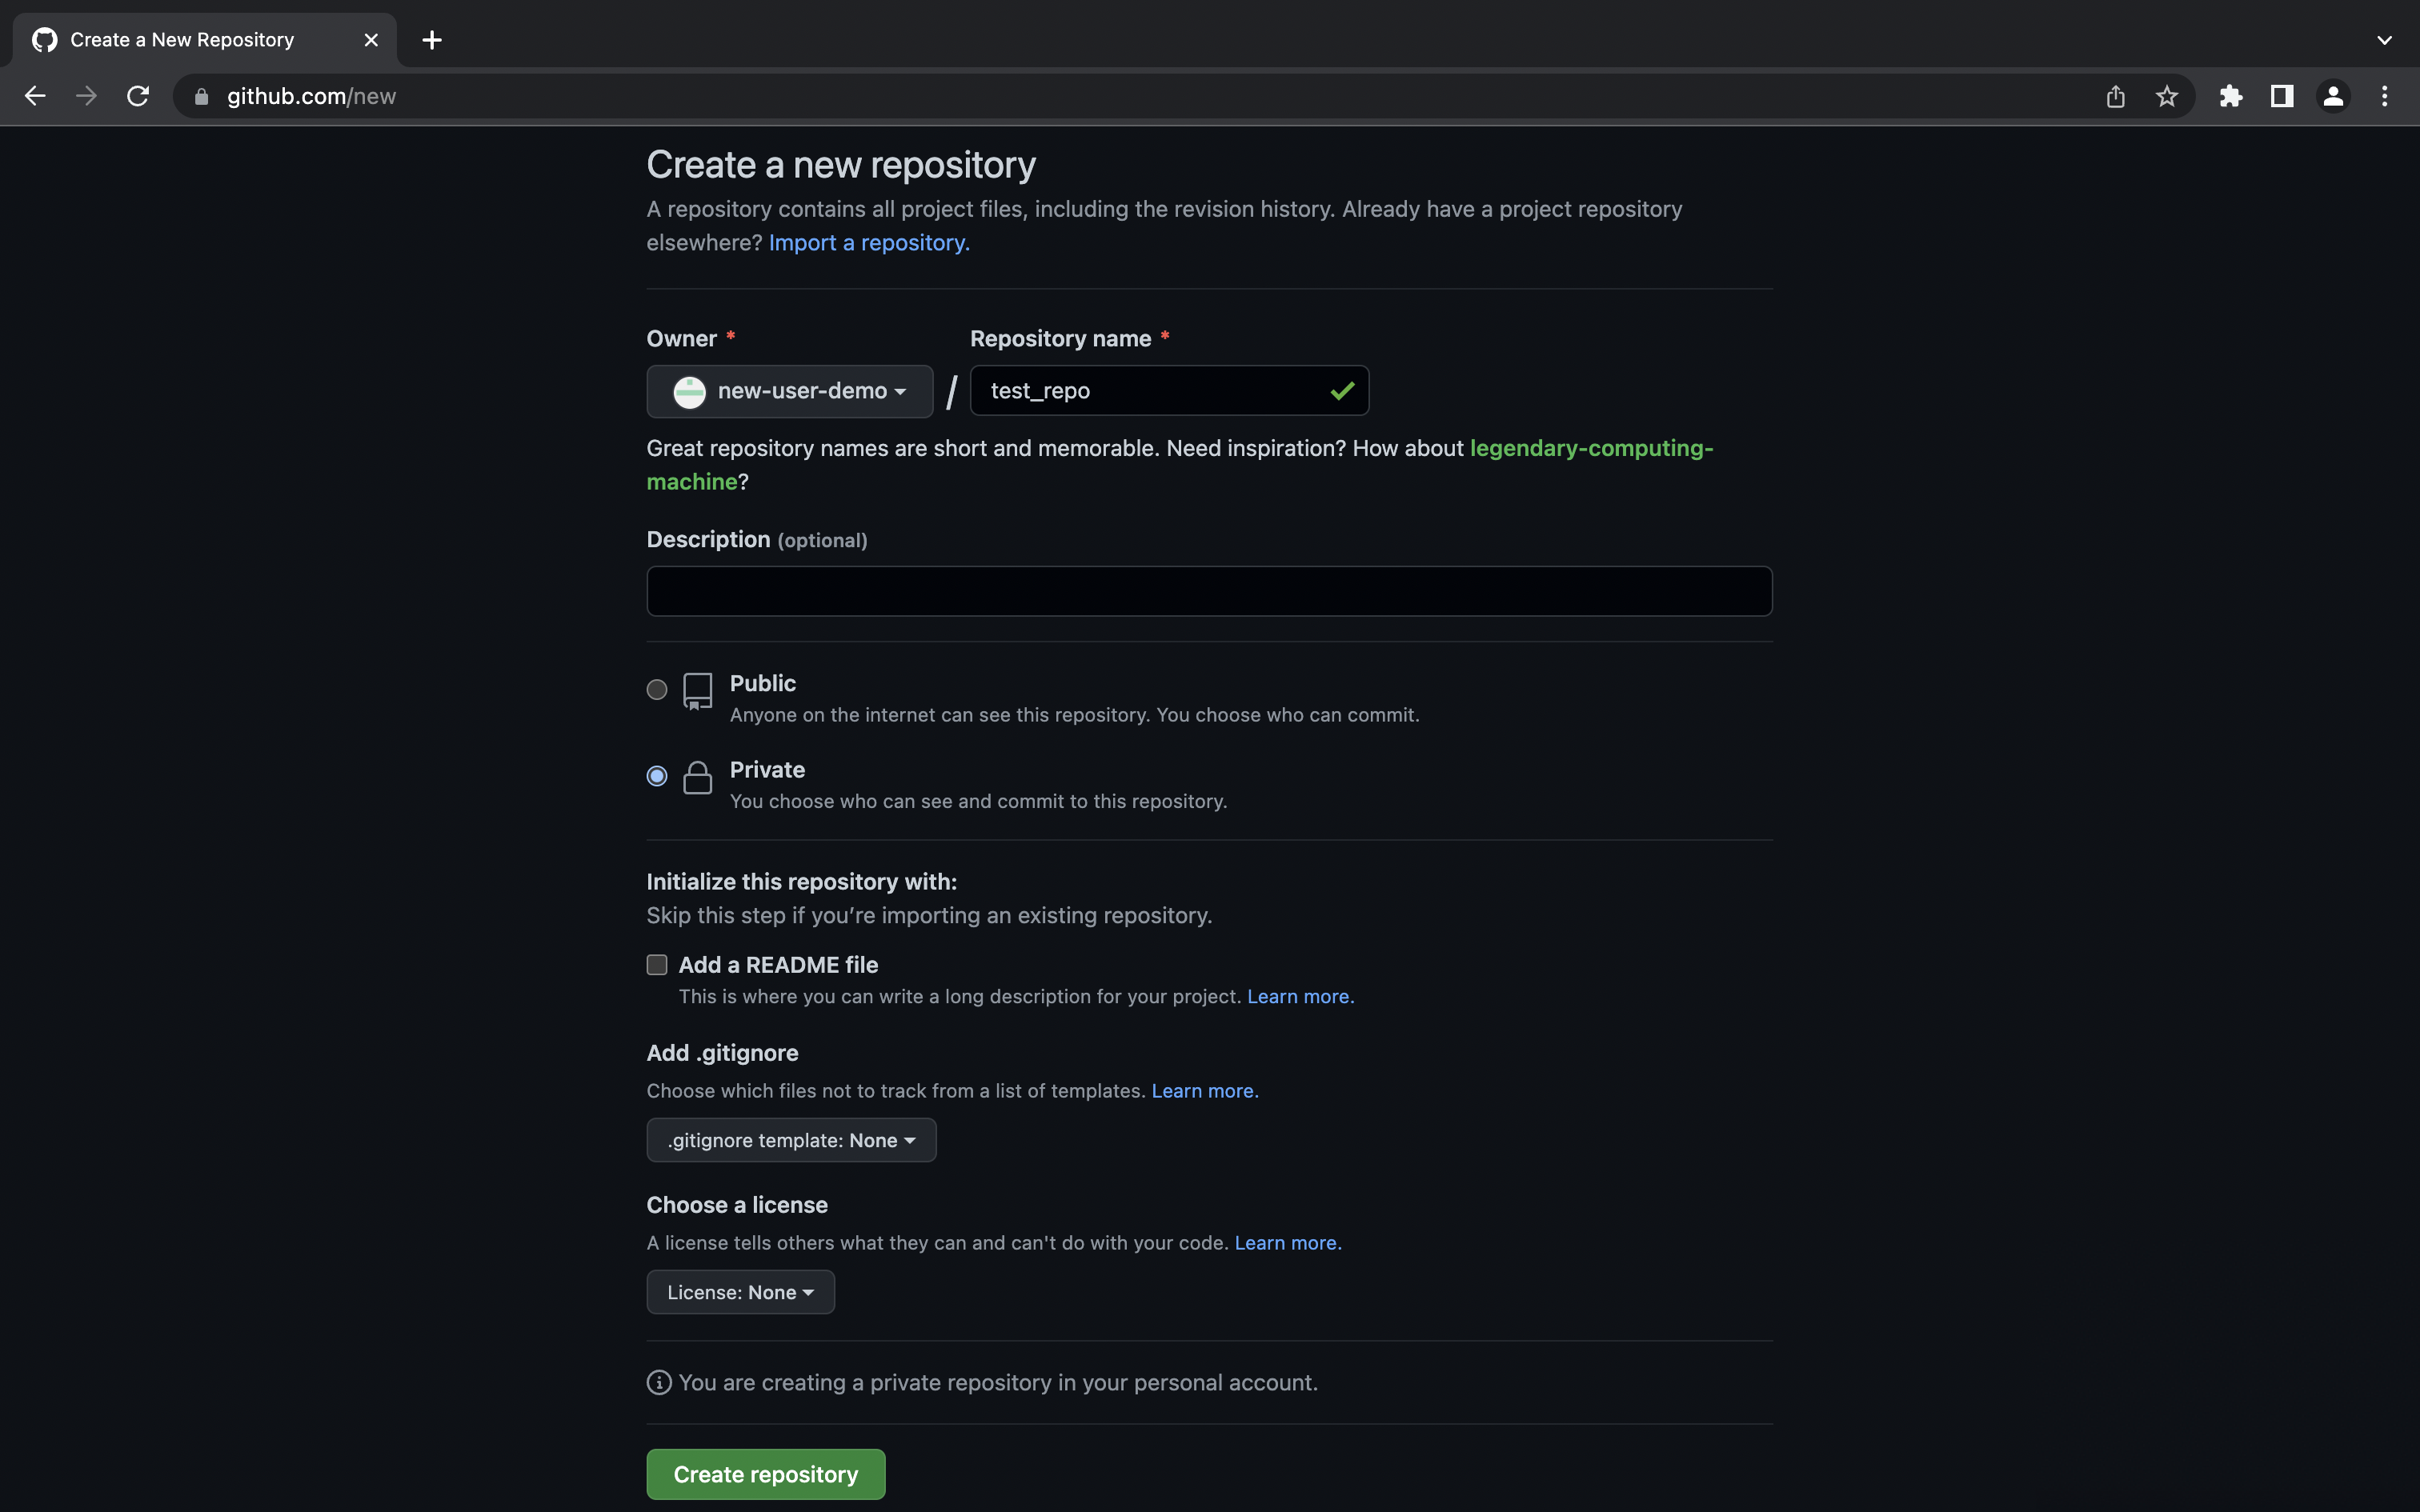Screen dimensions: 2420x1512
Task: Click the Create repository button
Action: pos(766,1474)
